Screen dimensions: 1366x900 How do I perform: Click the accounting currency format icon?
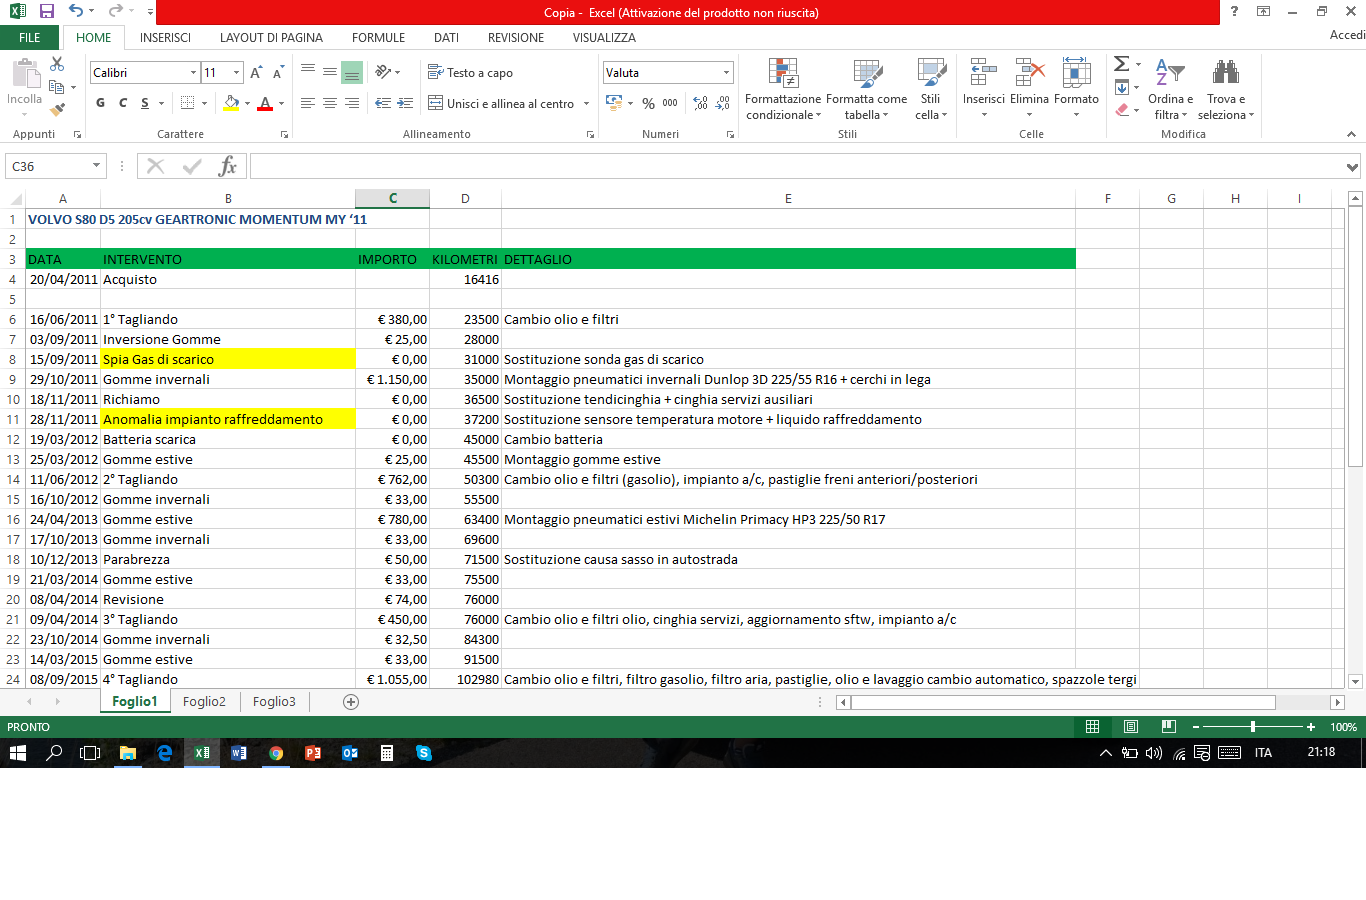pyautogui.click(x=614, y=103)
